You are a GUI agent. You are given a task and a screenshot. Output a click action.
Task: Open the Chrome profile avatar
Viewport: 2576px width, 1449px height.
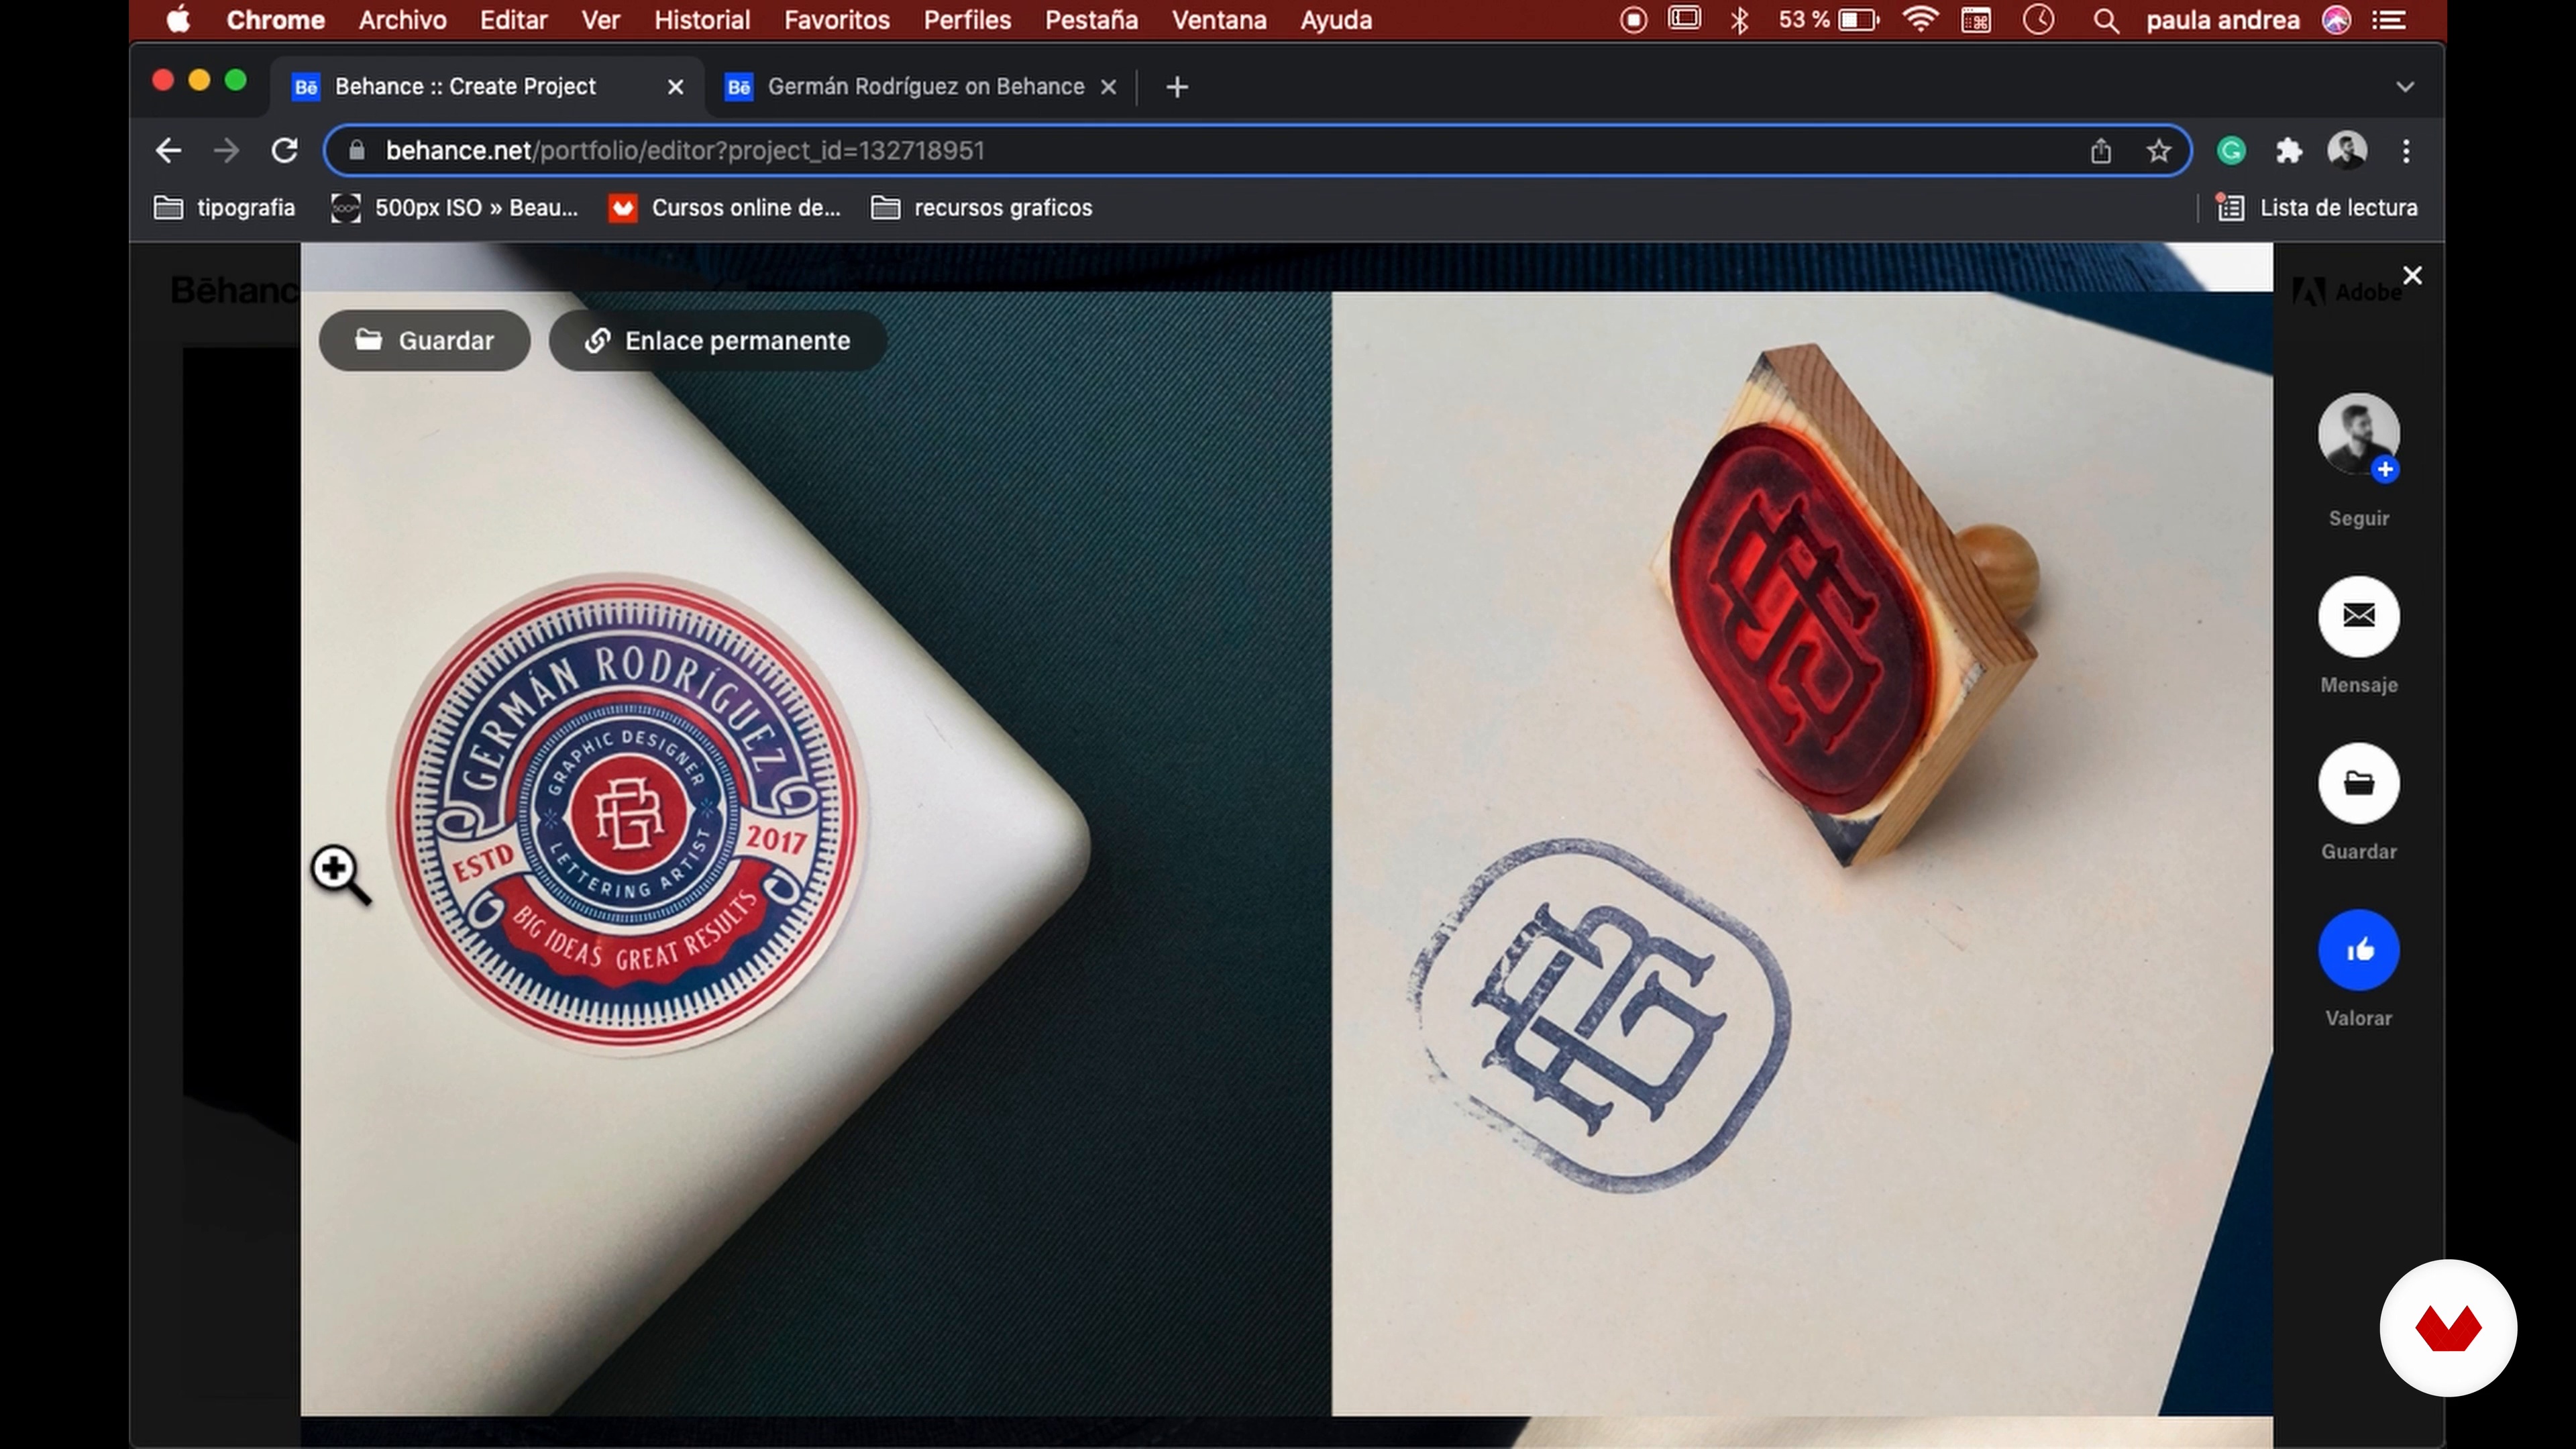pos(2346,151)
